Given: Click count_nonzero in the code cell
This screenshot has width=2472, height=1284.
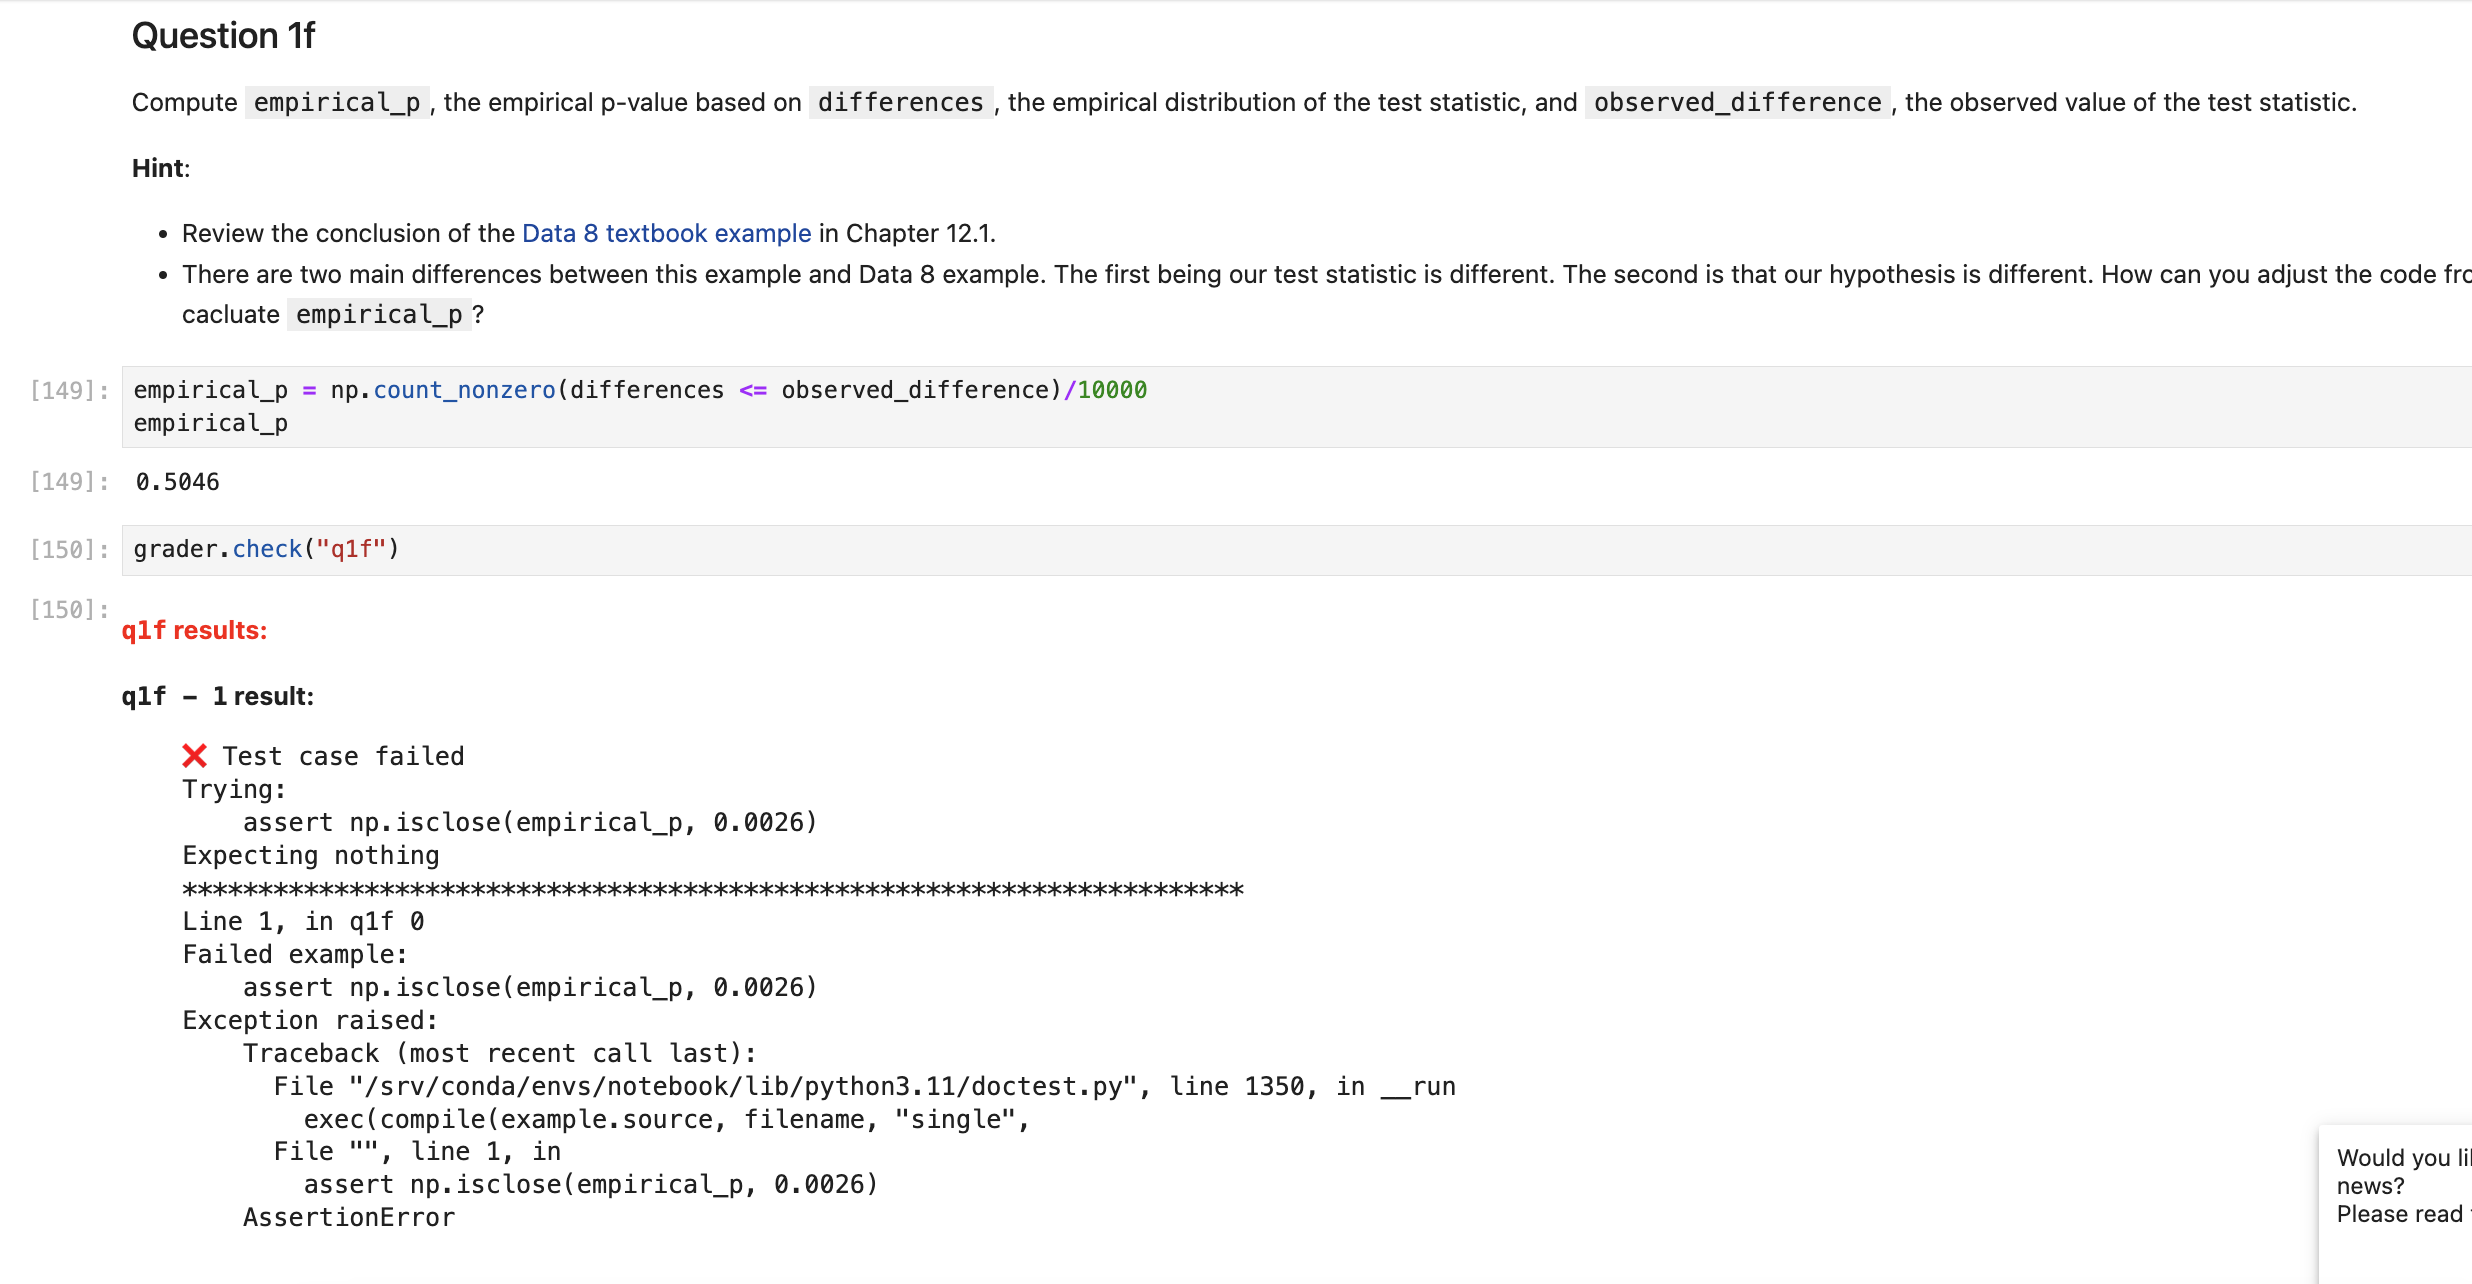Looking at the screenshot, I should [x=464, y=390].
